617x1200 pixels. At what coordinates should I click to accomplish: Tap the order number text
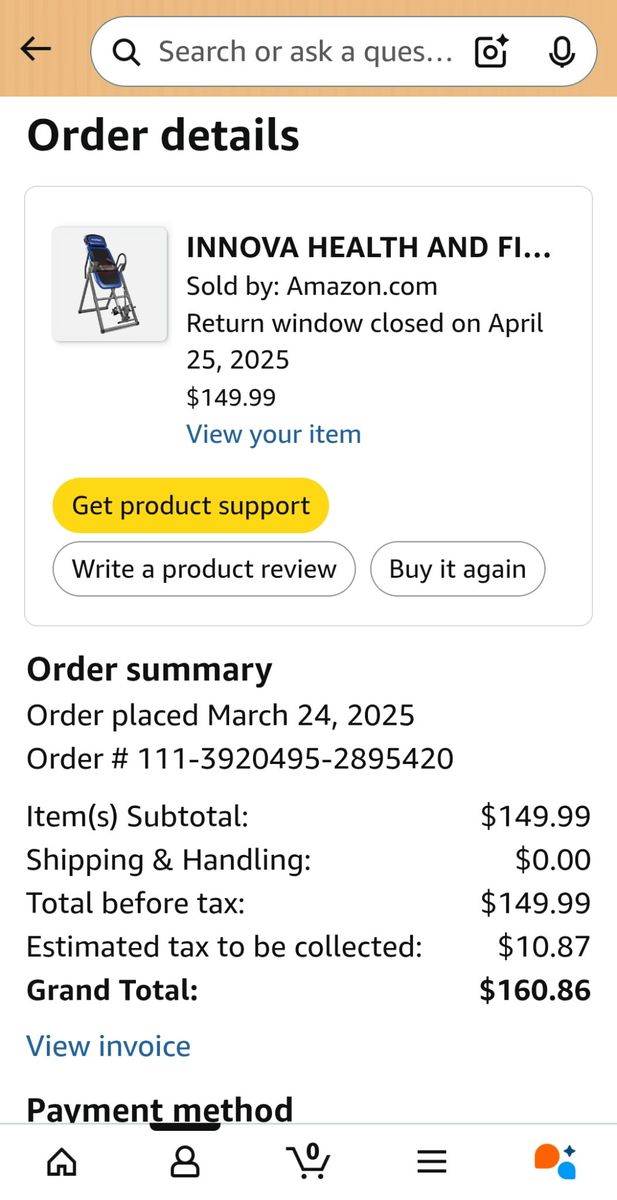240,759
